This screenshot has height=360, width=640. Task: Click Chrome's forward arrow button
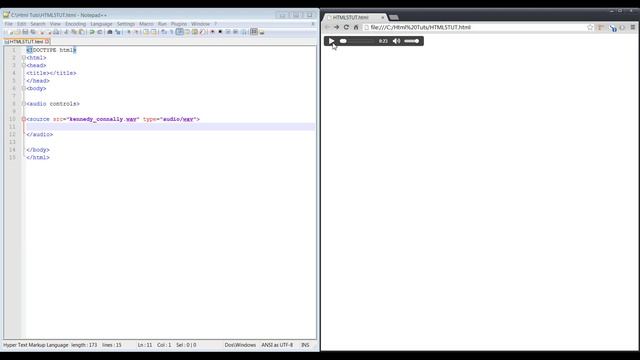tap(336, 27)
